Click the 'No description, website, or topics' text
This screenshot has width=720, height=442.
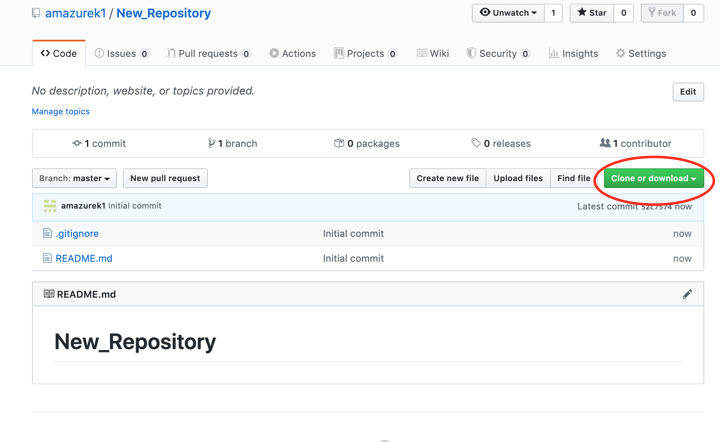click(x=143, y=91)
